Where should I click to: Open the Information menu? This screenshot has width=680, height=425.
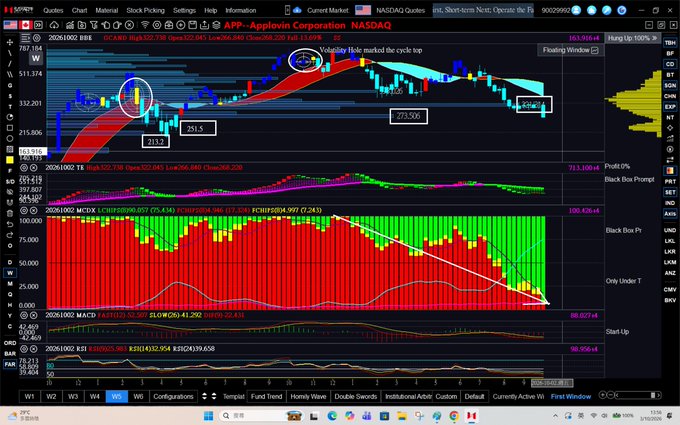(241, 10)
